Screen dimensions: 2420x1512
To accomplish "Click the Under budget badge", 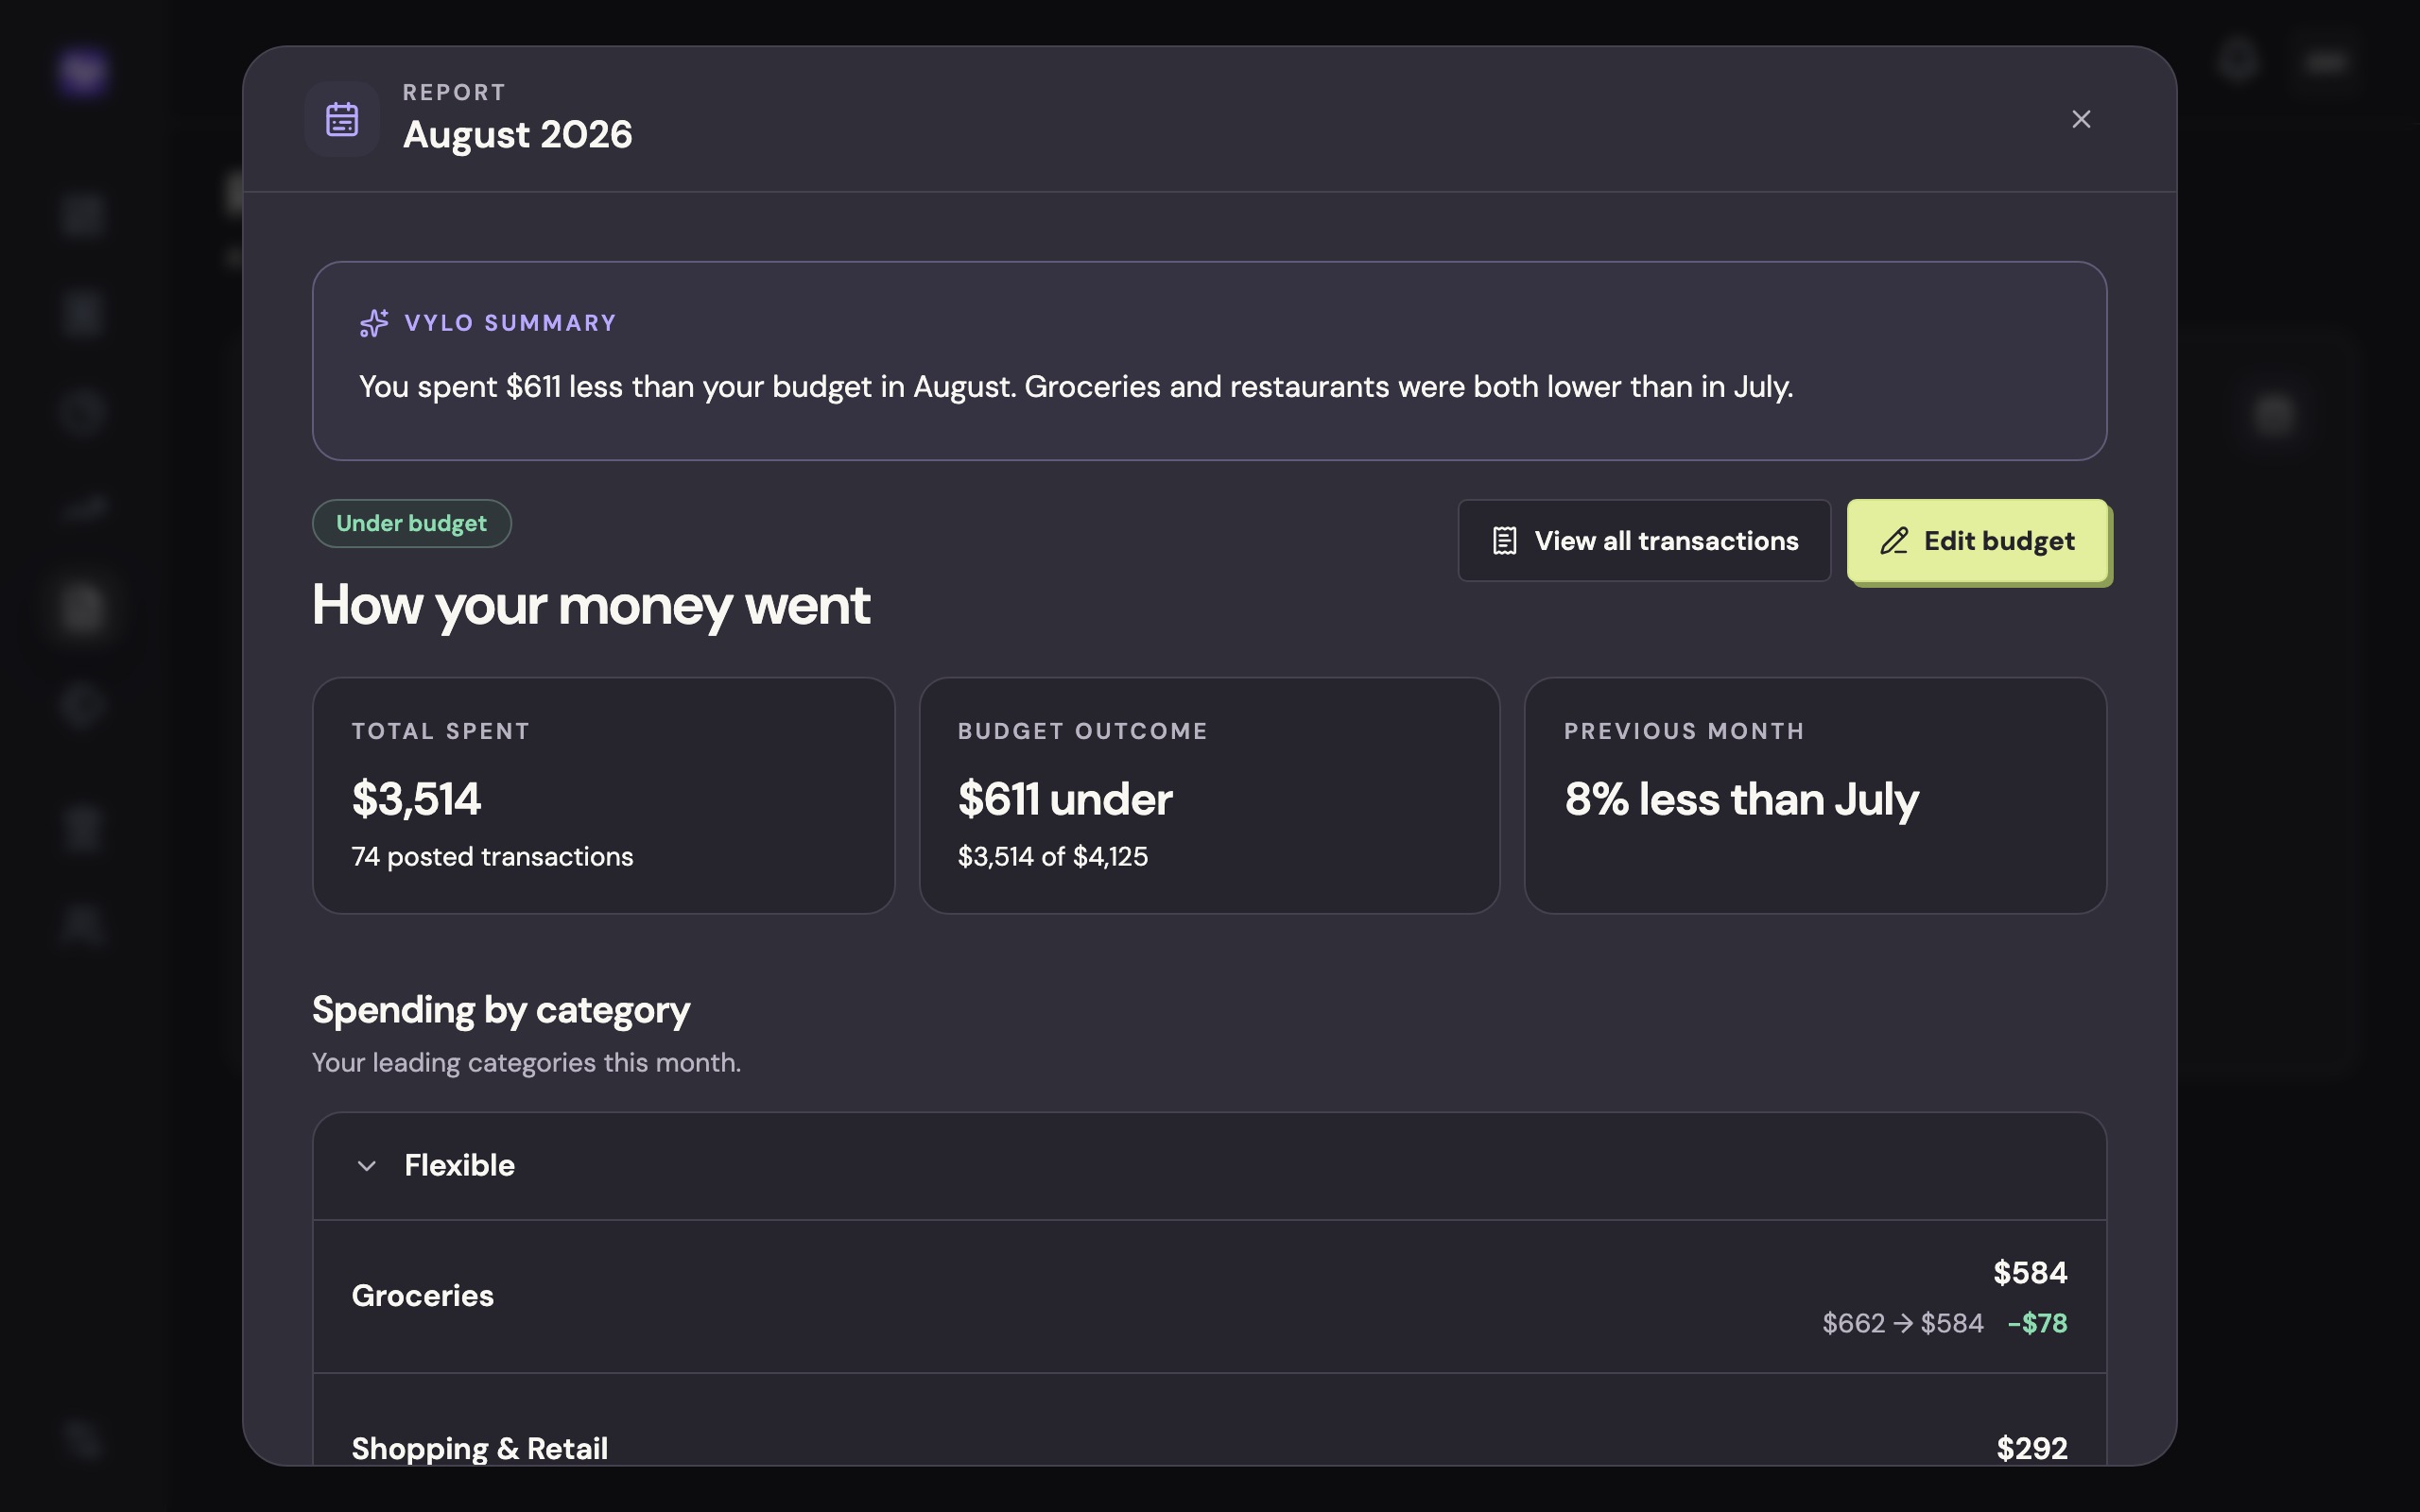I will coord(411,523).
